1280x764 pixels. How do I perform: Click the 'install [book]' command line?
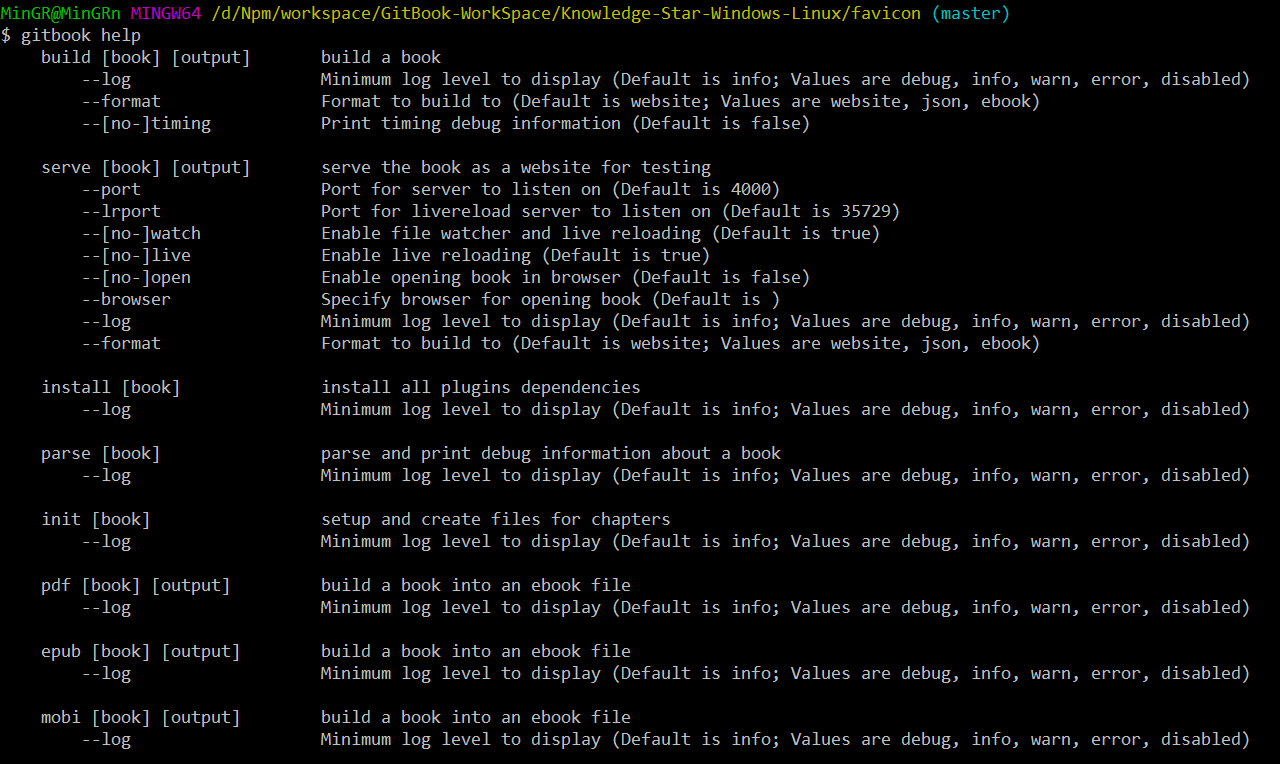coord(110,387)
